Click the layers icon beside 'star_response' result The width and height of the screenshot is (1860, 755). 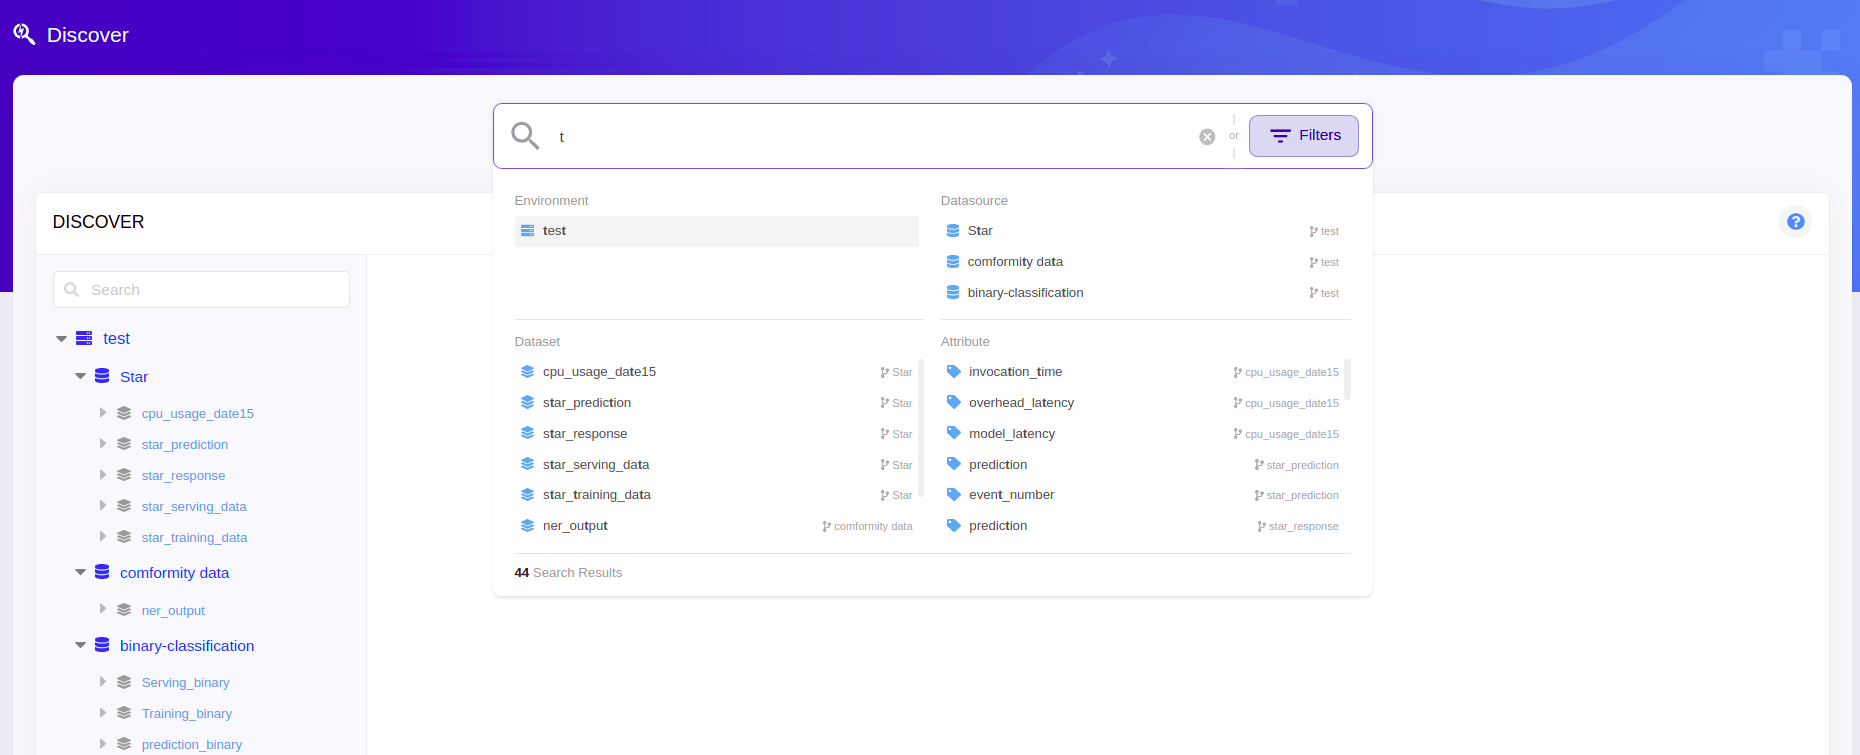point(527,434)
